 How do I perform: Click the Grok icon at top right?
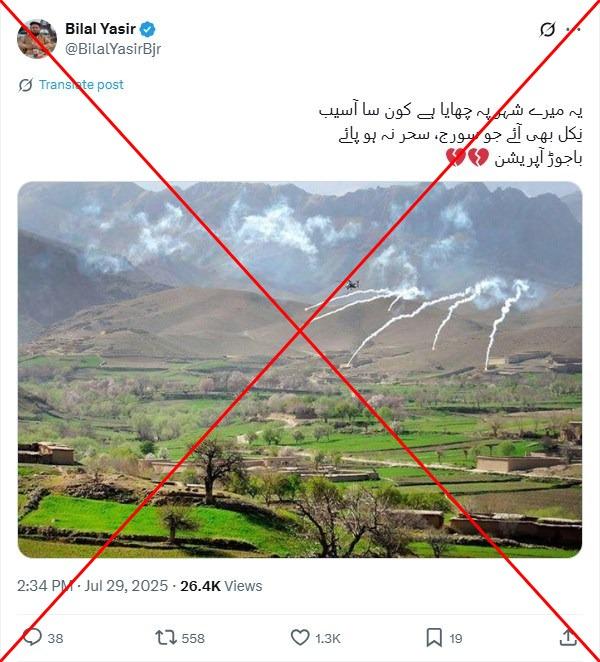pyautogui.click(x=547, y=30)
